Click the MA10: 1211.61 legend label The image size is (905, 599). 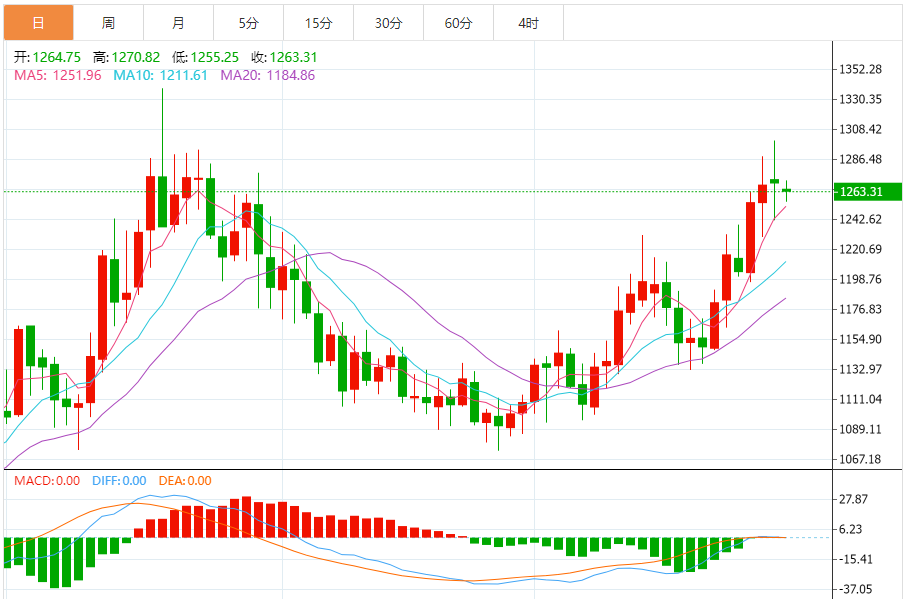click(x=160, y=76)
